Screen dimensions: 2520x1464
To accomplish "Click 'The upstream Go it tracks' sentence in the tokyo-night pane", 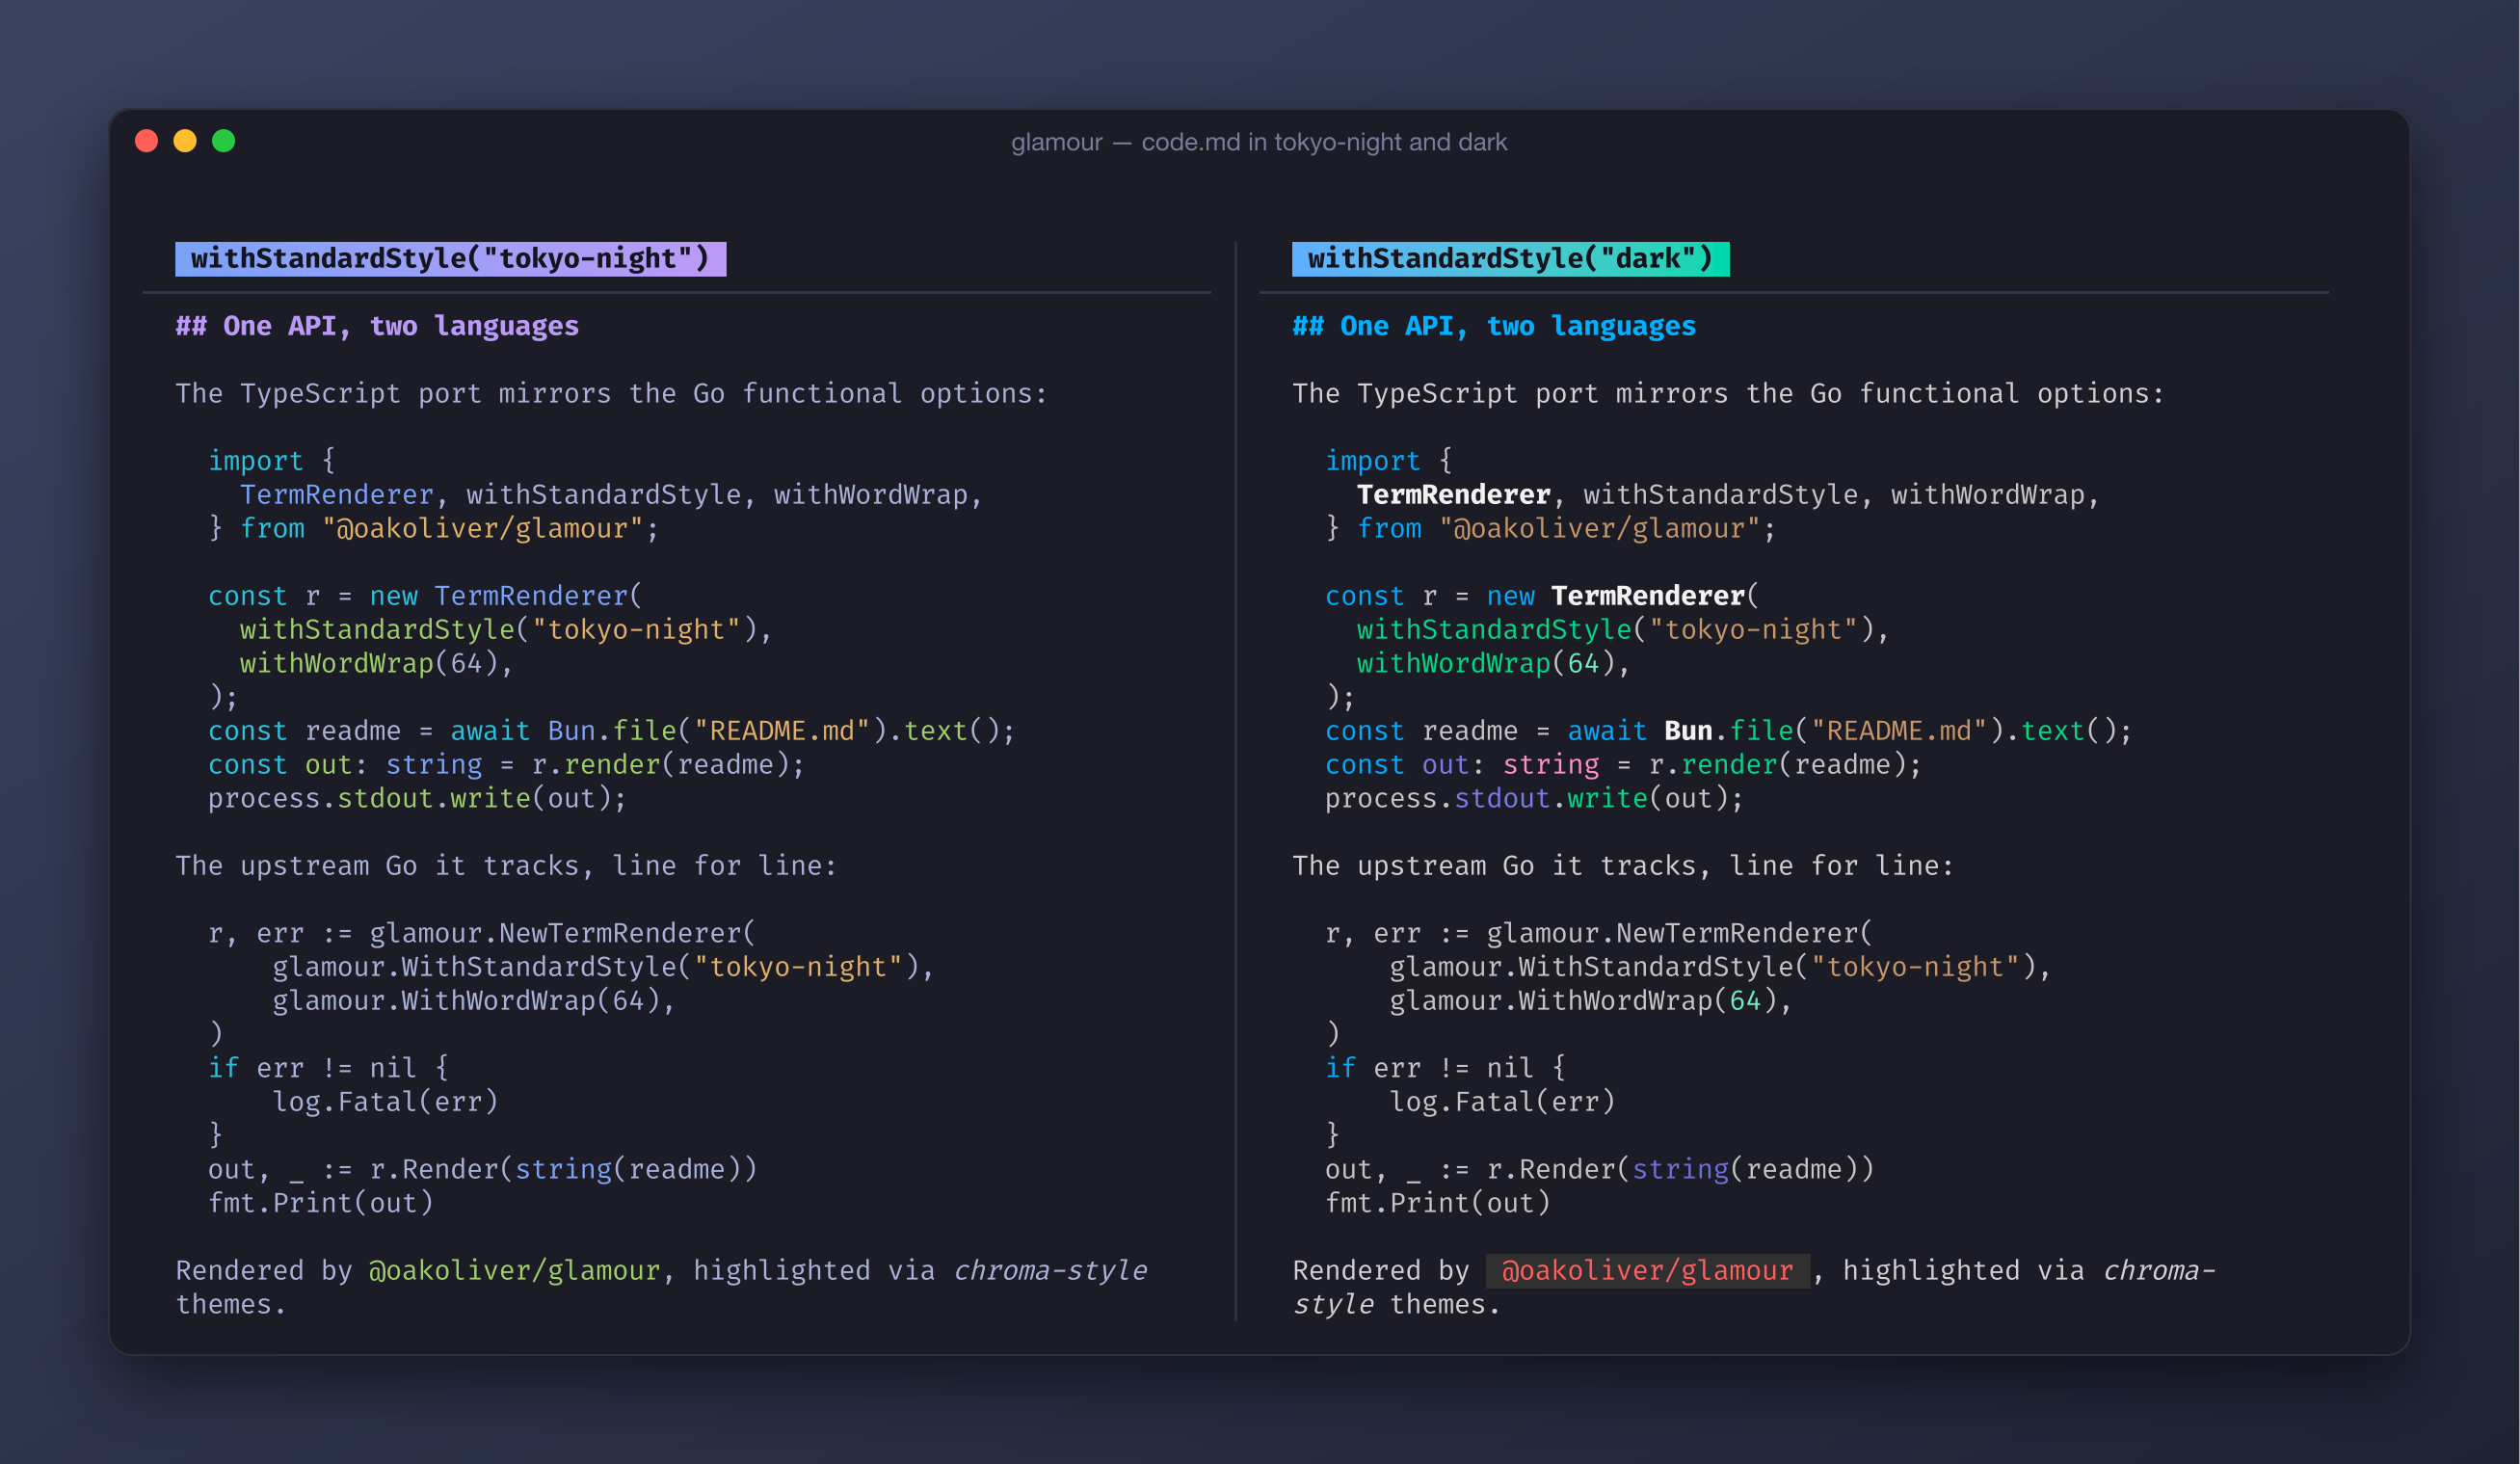I will pyautogui.click(x=506, y=866).
